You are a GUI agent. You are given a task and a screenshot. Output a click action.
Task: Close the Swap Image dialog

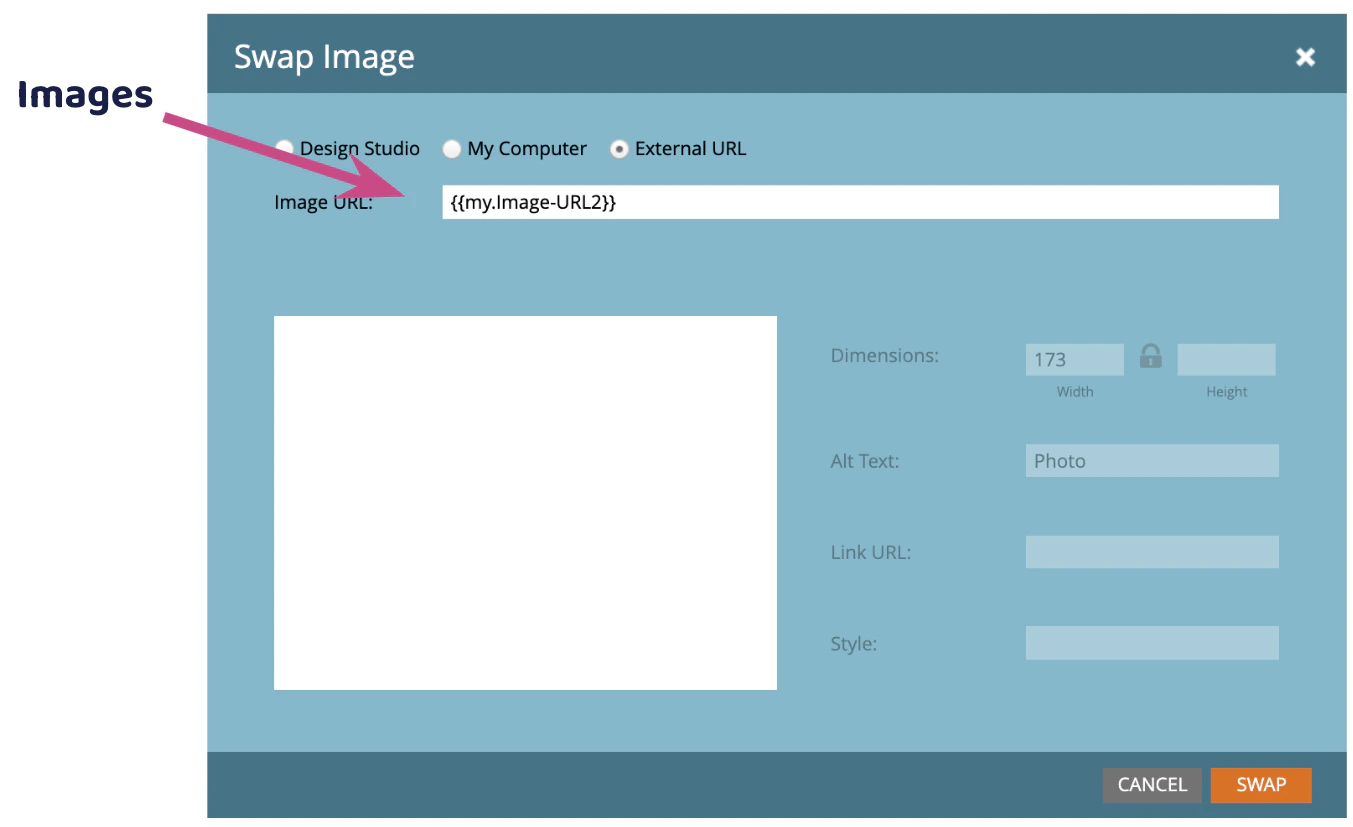1305,57
